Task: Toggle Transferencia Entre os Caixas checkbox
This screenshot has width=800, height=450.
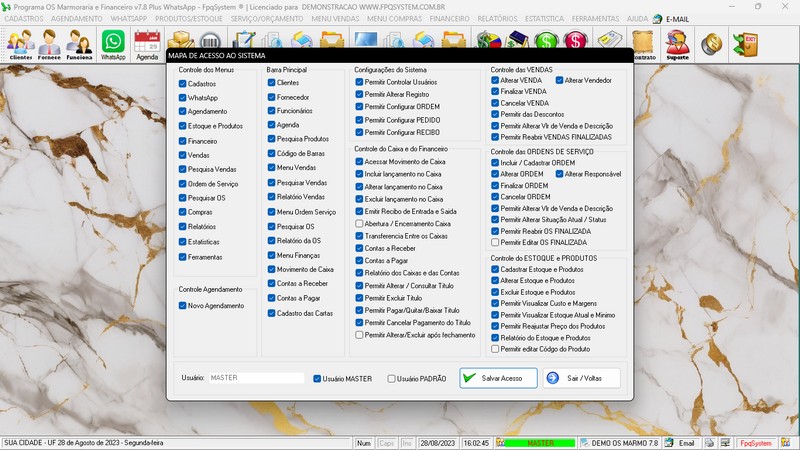Action: pos(359,236)
